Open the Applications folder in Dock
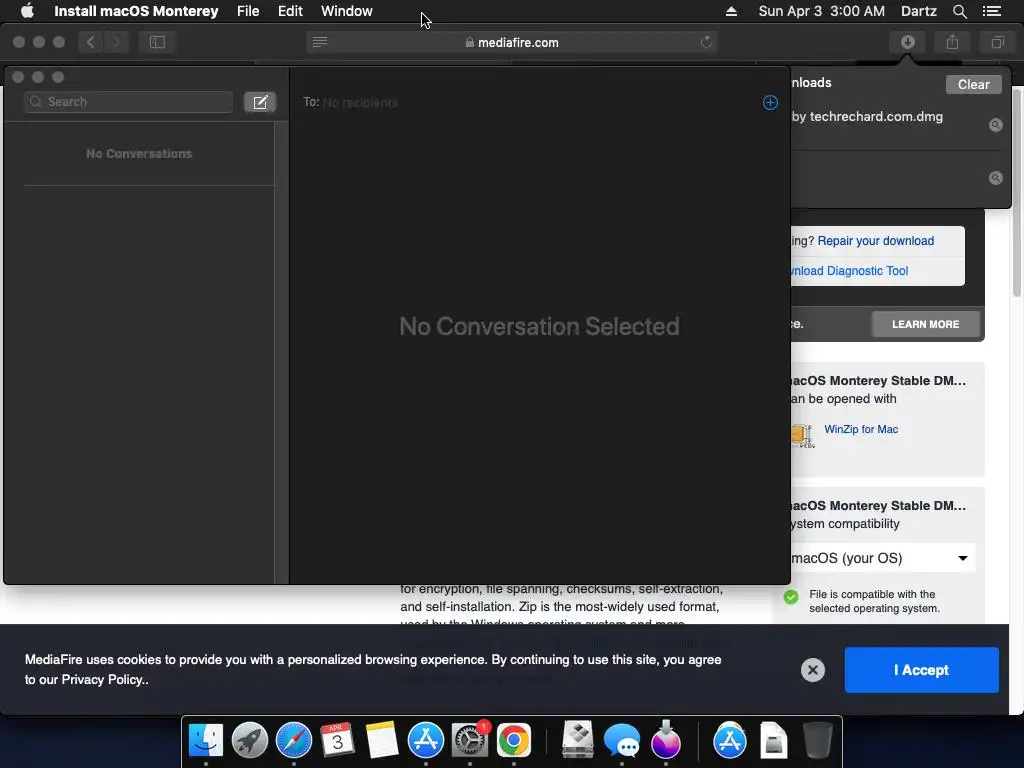This screenshot has width=1024, height=768. [729, 740]
